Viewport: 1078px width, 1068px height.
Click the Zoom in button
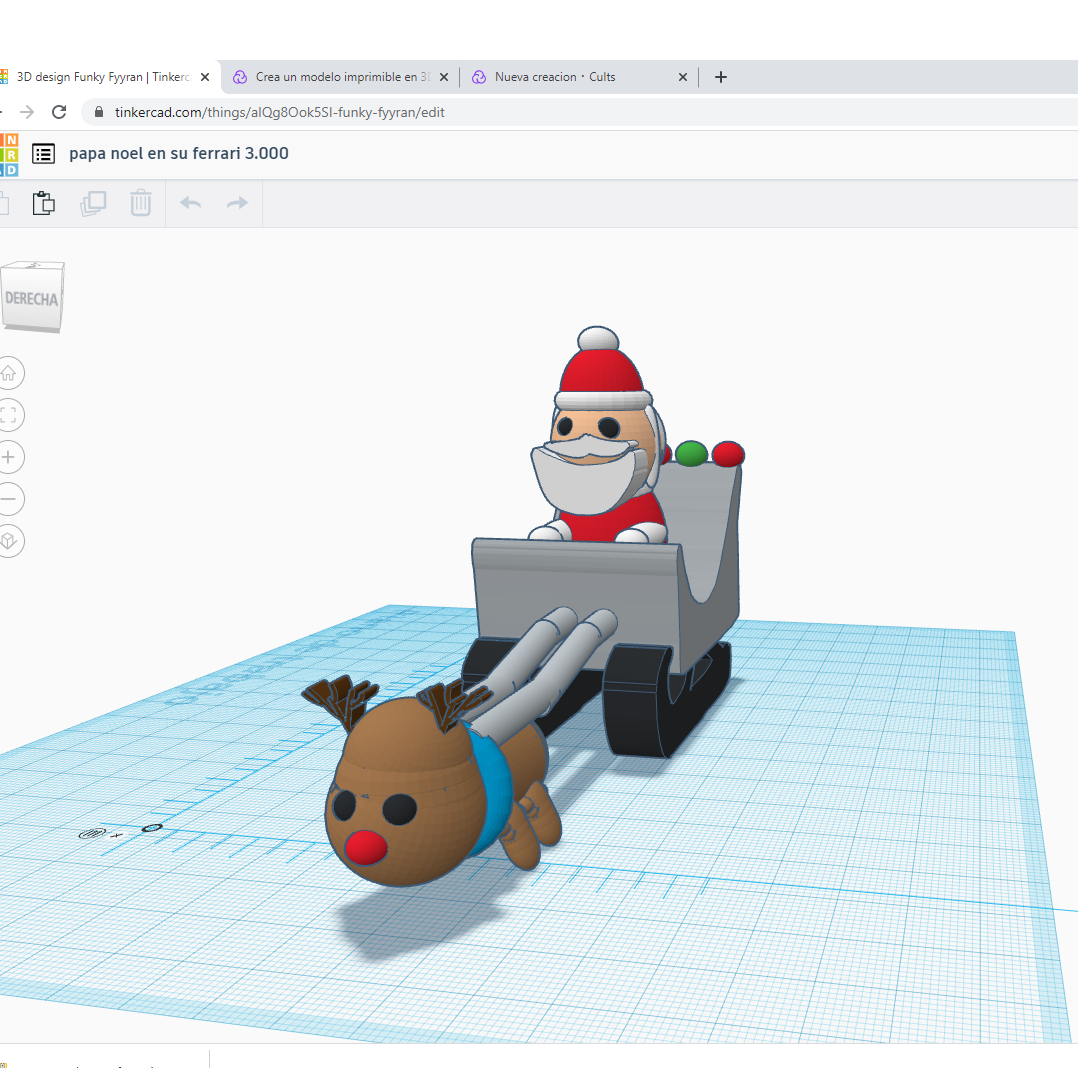(x=9, y=457)
